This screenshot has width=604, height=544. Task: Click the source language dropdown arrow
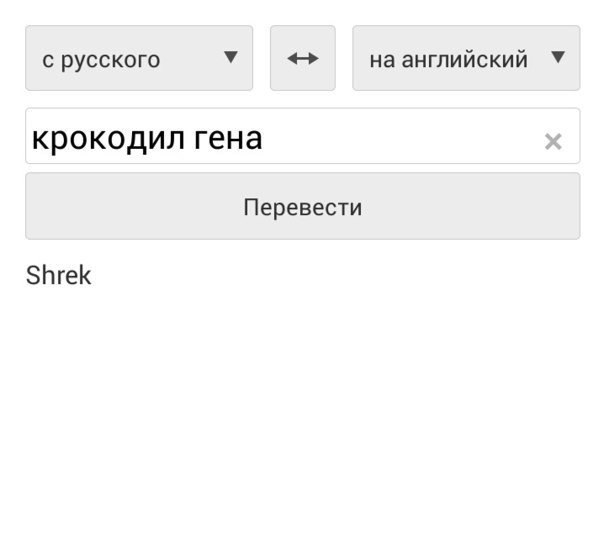[231, 57]
